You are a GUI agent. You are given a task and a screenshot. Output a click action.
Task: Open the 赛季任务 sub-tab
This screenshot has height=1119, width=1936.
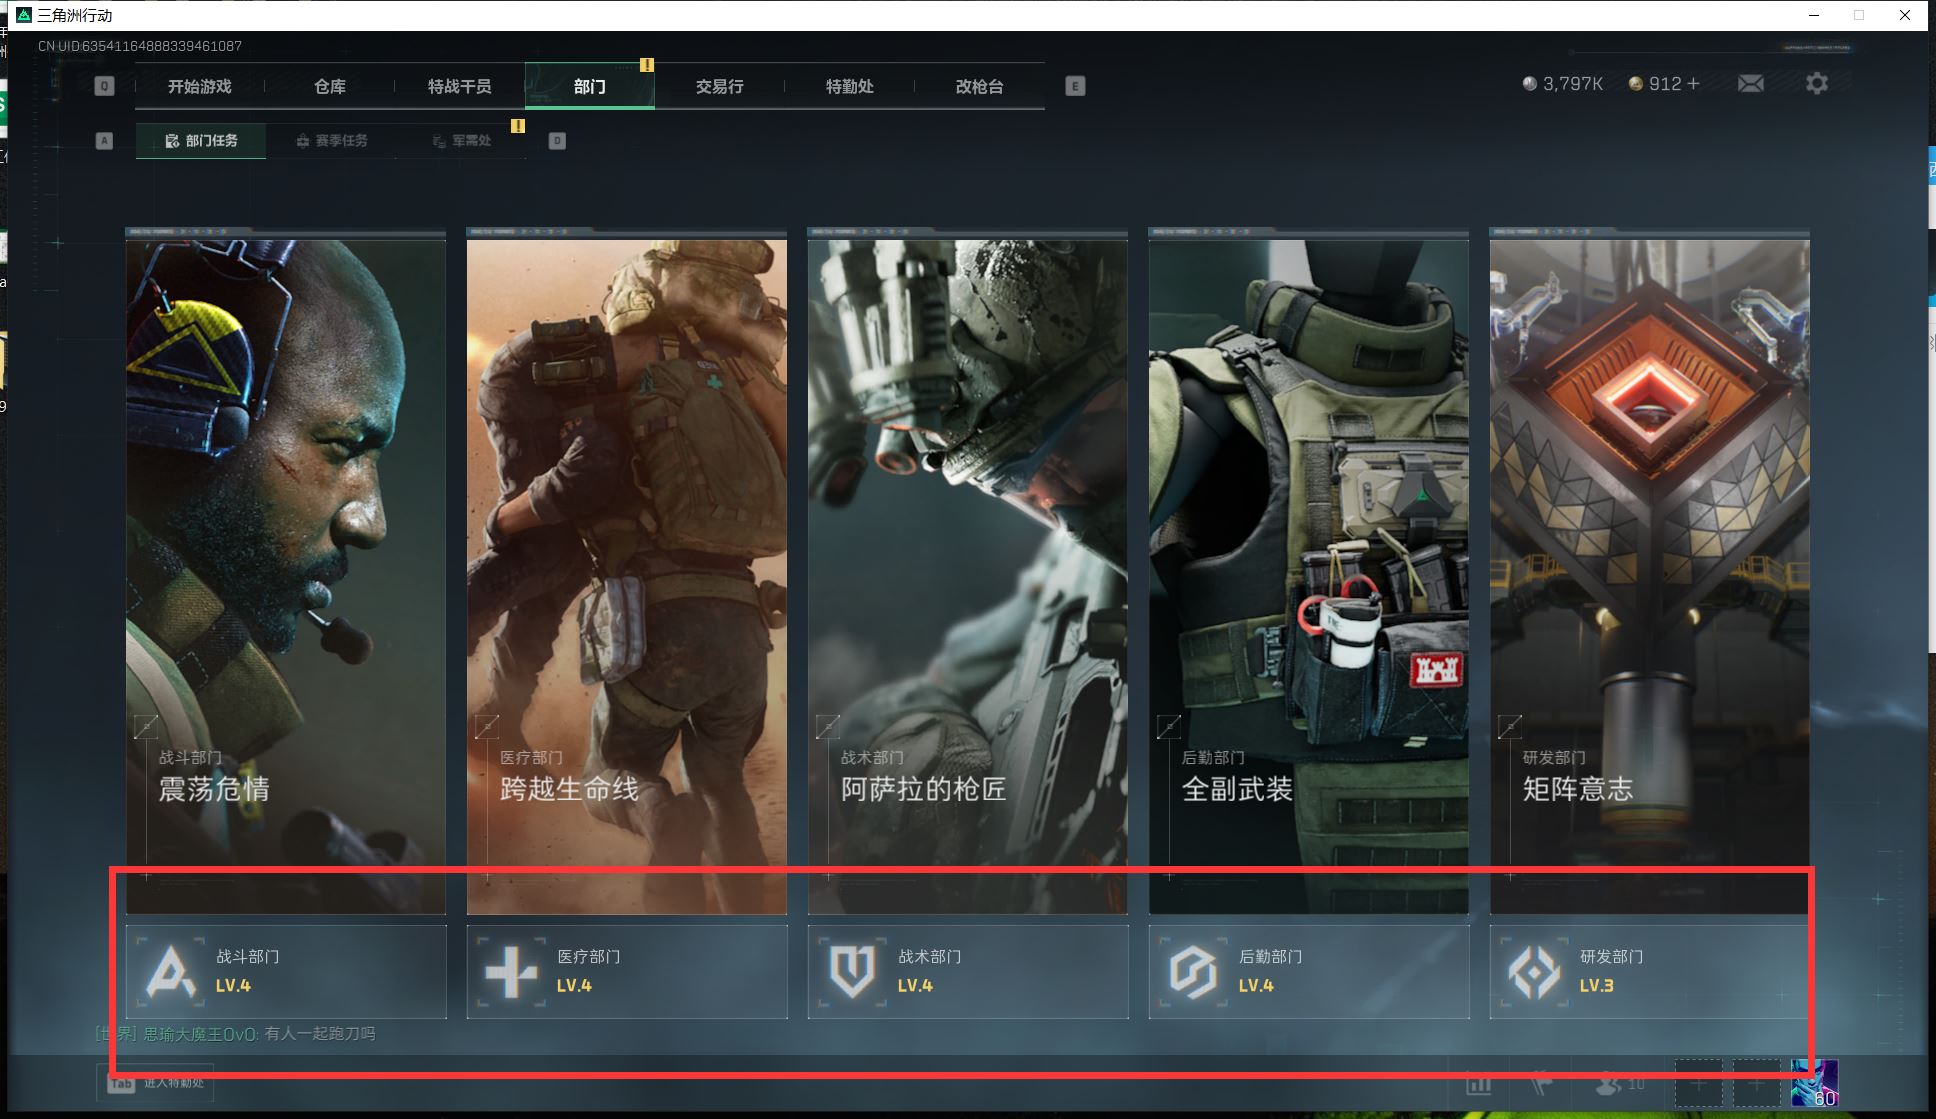point(332,141)
